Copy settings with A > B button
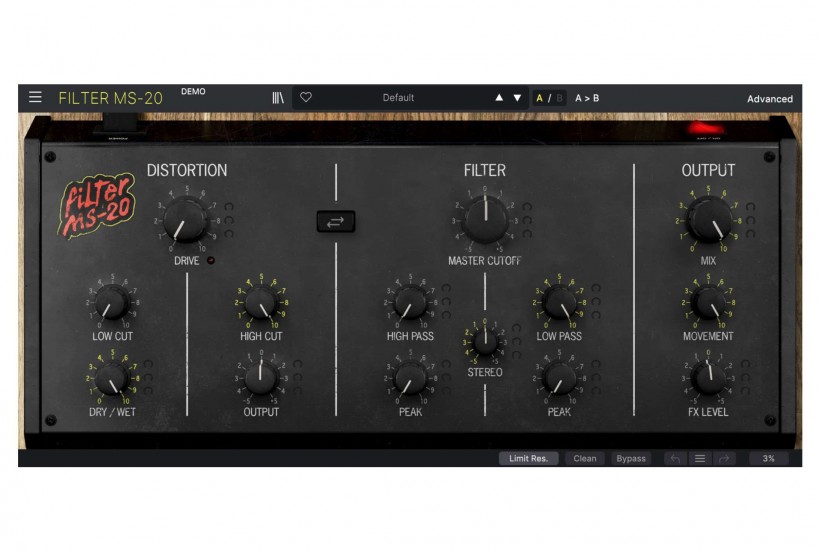 (587, 98)
